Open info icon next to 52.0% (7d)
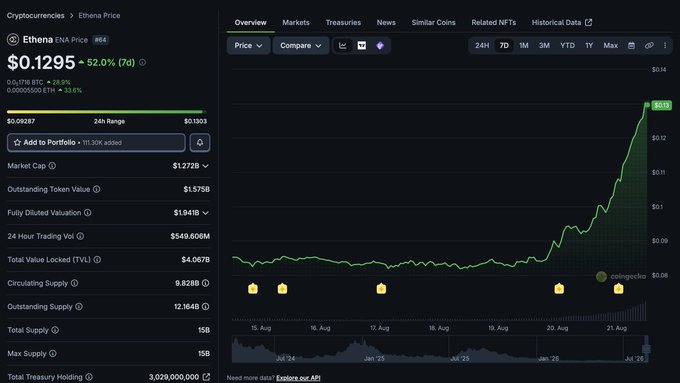Image resolution: width=680 pixels, height=383 pixels. [142, 62]
